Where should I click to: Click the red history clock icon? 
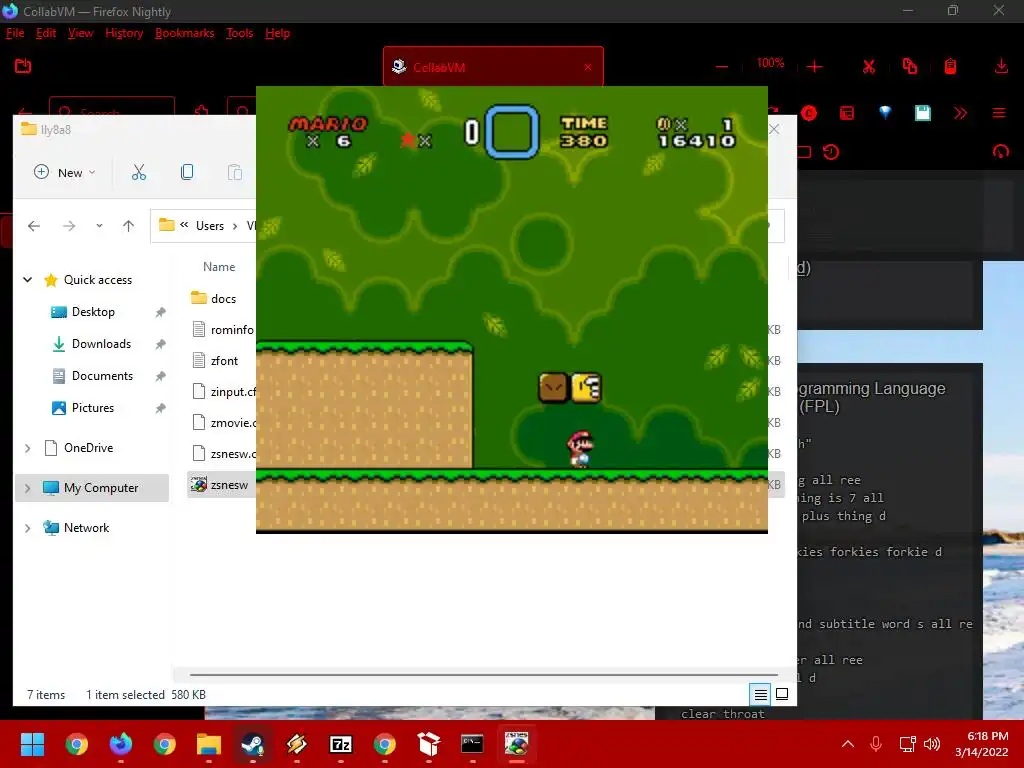(x=831, y=152)
